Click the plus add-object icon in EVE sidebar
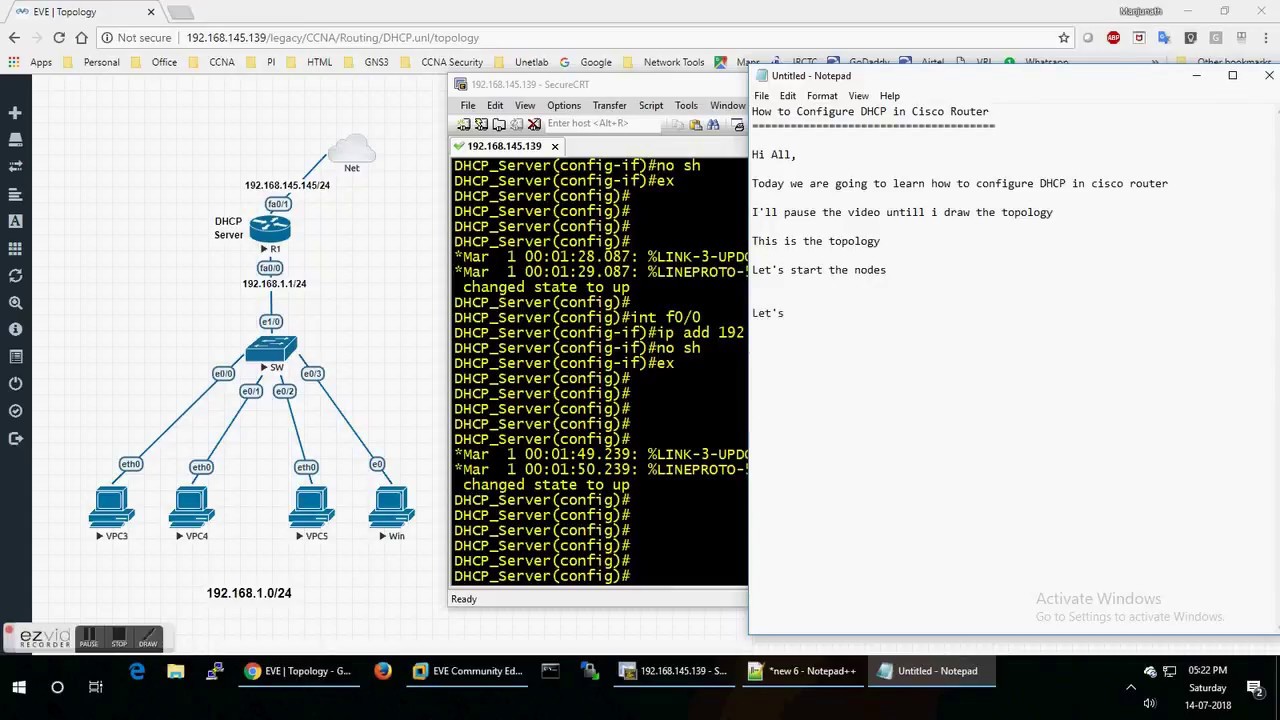The width and height of the screenshot is (1280, 720). [15, 113]
